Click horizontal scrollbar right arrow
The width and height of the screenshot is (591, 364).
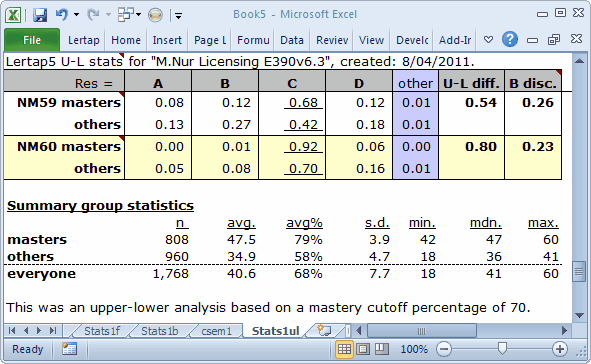point(564,331)
